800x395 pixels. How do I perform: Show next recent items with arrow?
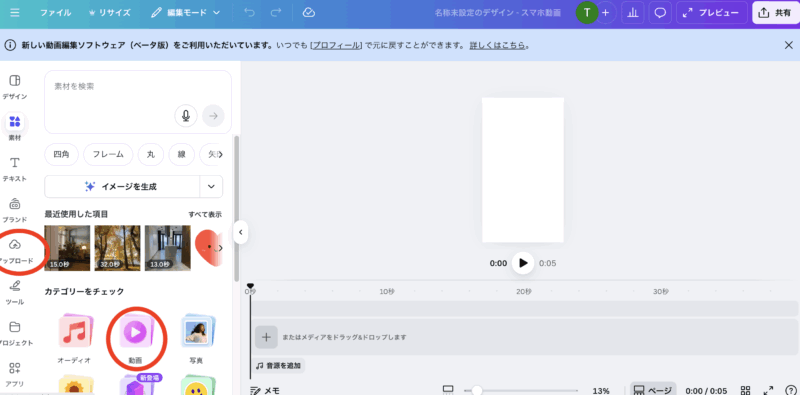pyautogui.click(x=220, y=248)
